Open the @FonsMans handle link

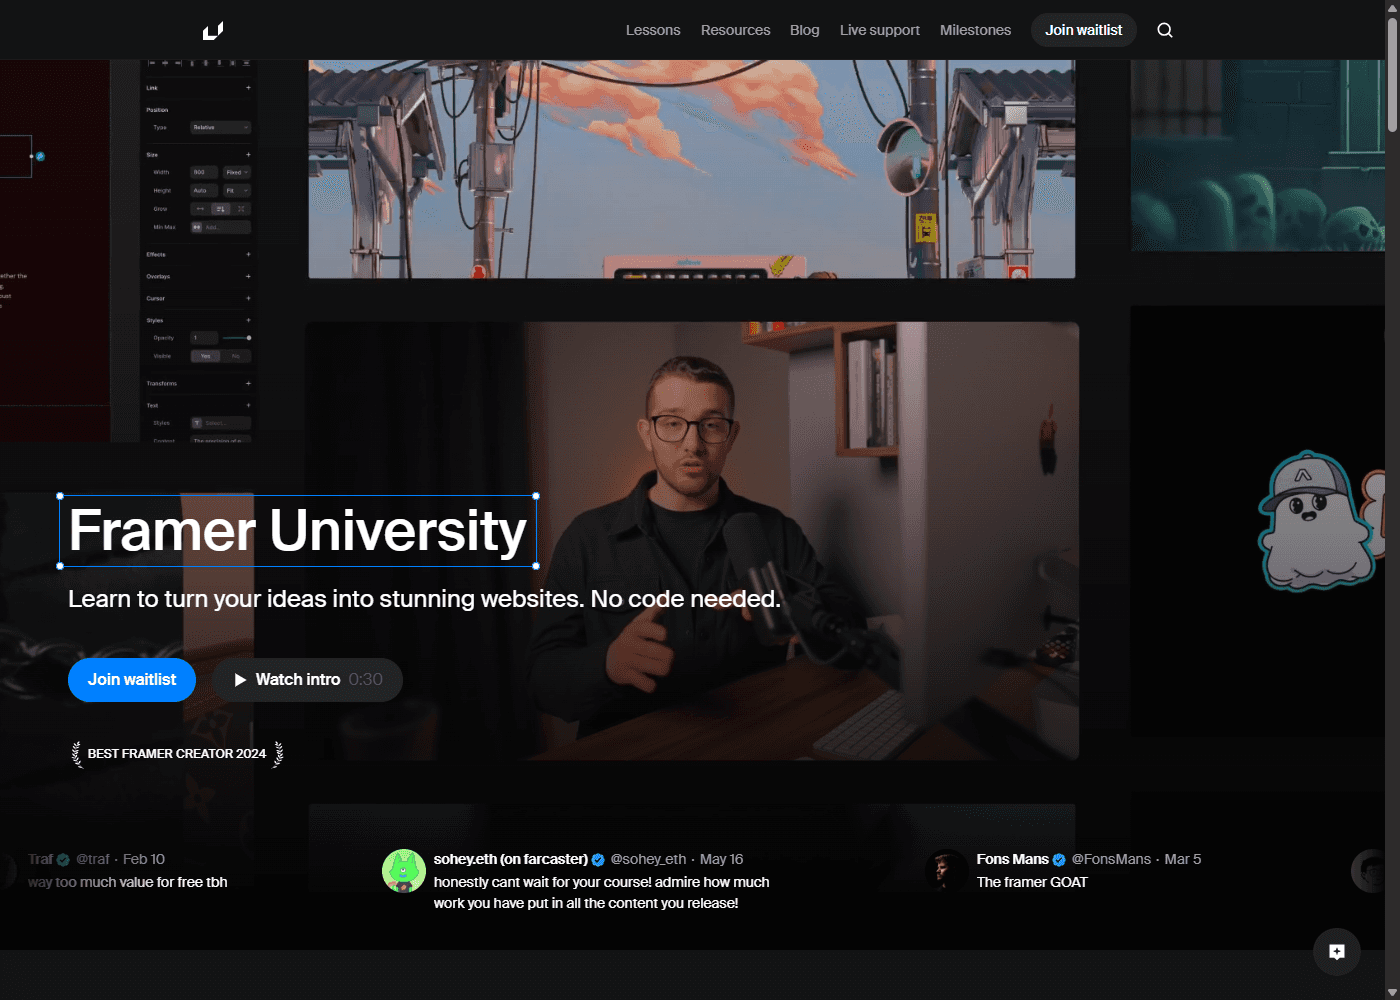pos(1111,859)
